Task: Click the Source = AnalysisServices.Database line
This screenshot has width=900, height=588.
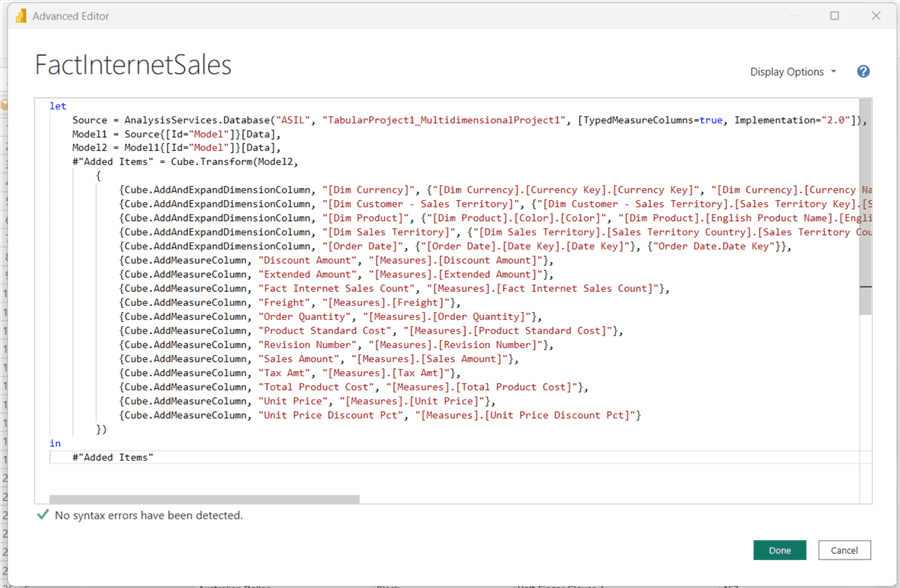Action: click(300, 120)
